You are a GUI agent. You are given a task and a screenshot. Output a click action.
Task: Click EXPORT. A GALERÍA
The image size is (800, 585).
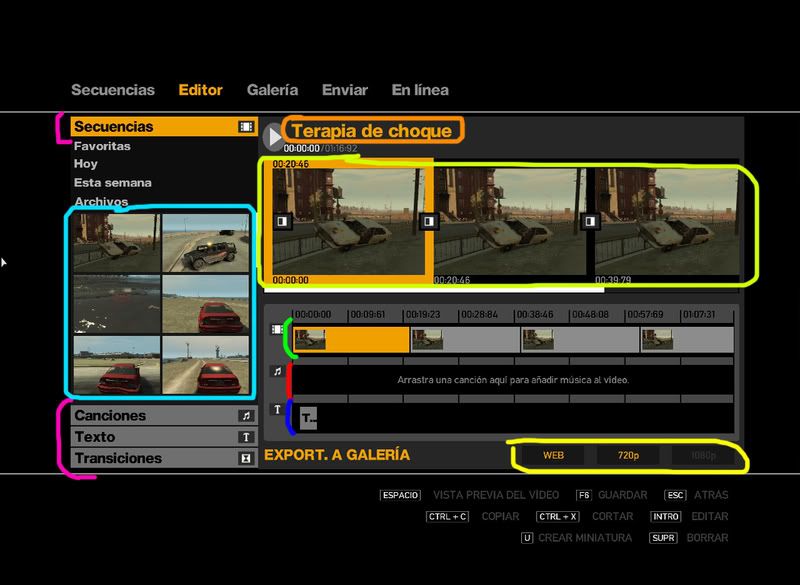pyautogui.click(x=337, y=455)
